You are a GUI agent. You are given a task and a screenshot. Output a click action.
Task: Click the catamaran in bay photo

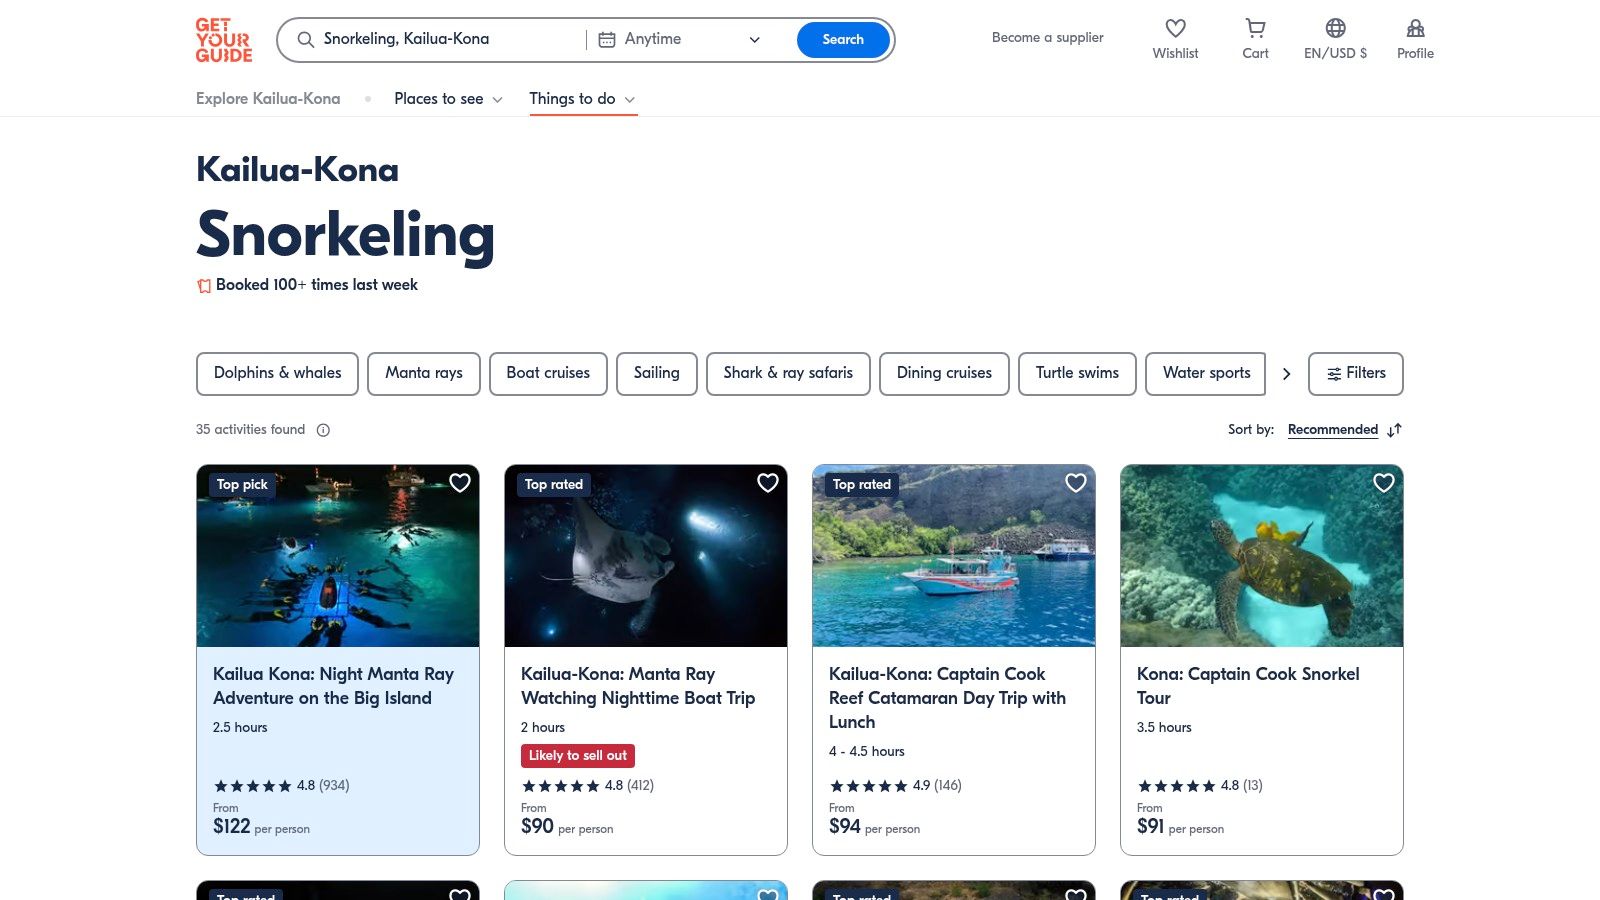[954, 556]
